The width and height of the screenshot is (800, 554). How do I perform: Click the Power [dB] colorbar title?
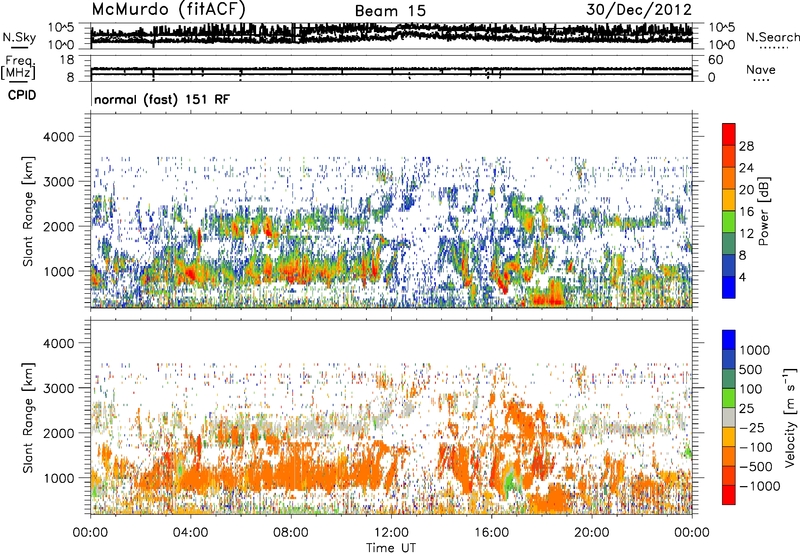point(764,211)
